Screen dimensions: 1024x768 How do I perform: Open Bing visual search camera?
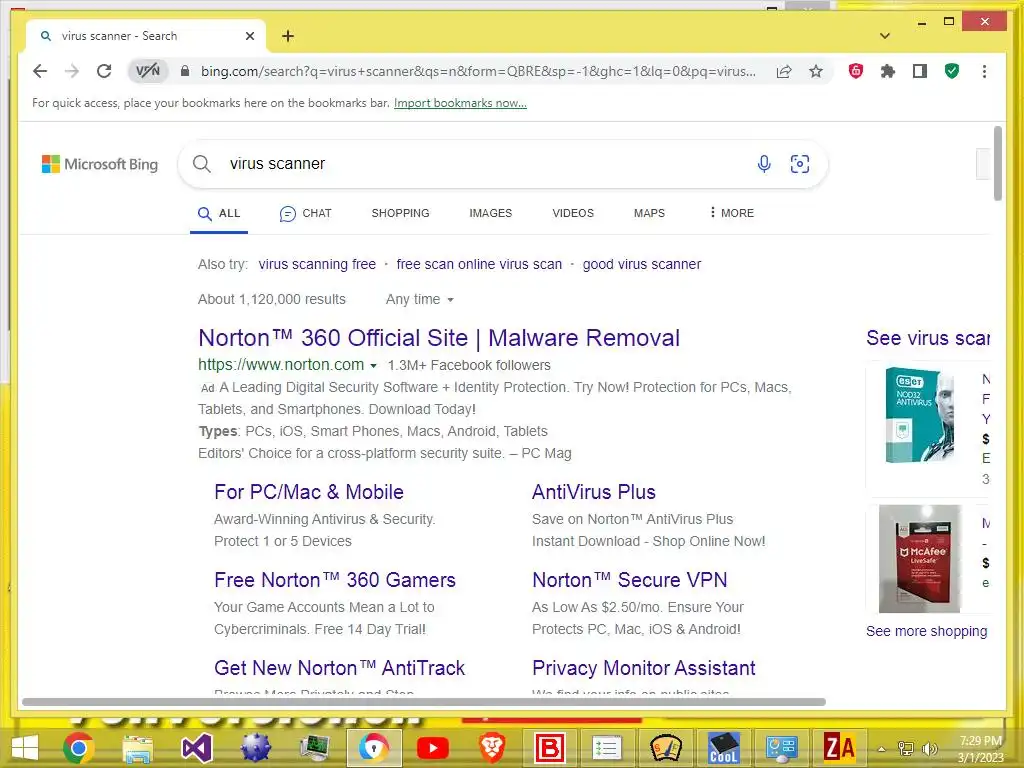800,164
